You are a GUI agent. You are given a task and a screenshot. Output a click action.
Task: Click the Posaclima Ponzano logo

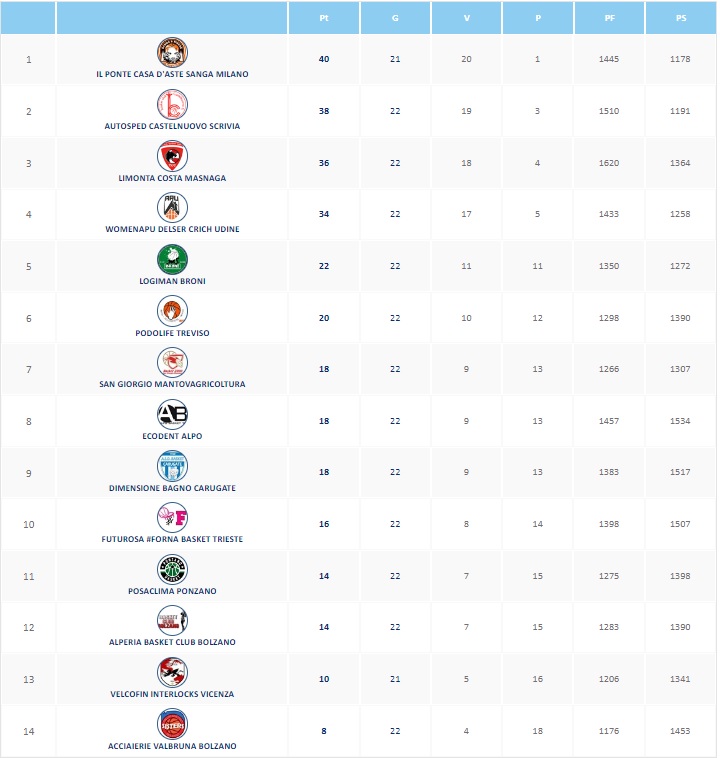[172, 569]
